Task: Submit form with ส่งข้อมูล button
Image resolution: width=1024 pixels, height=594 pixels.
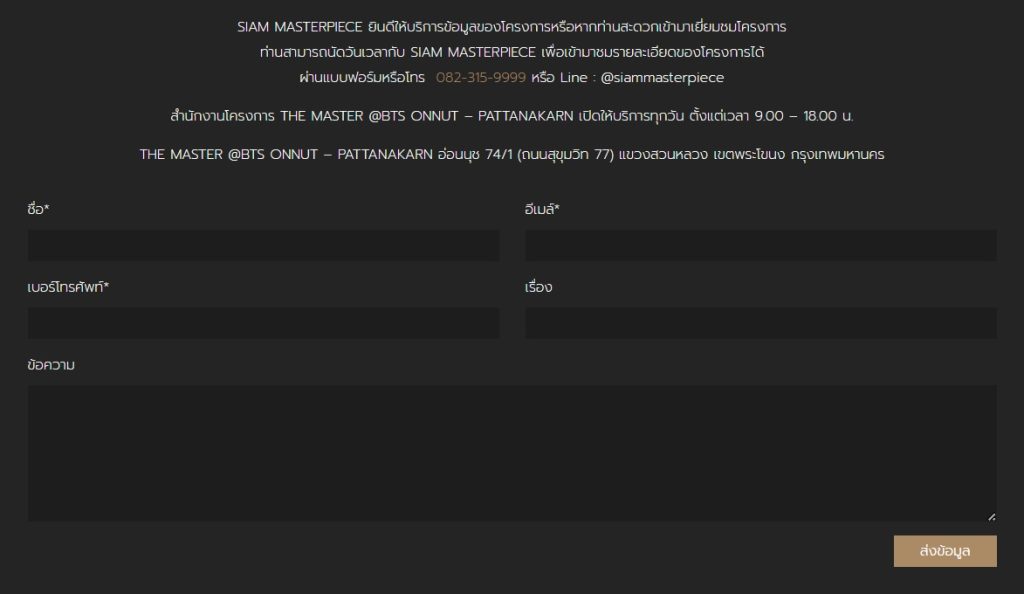Action: [945, 551]
